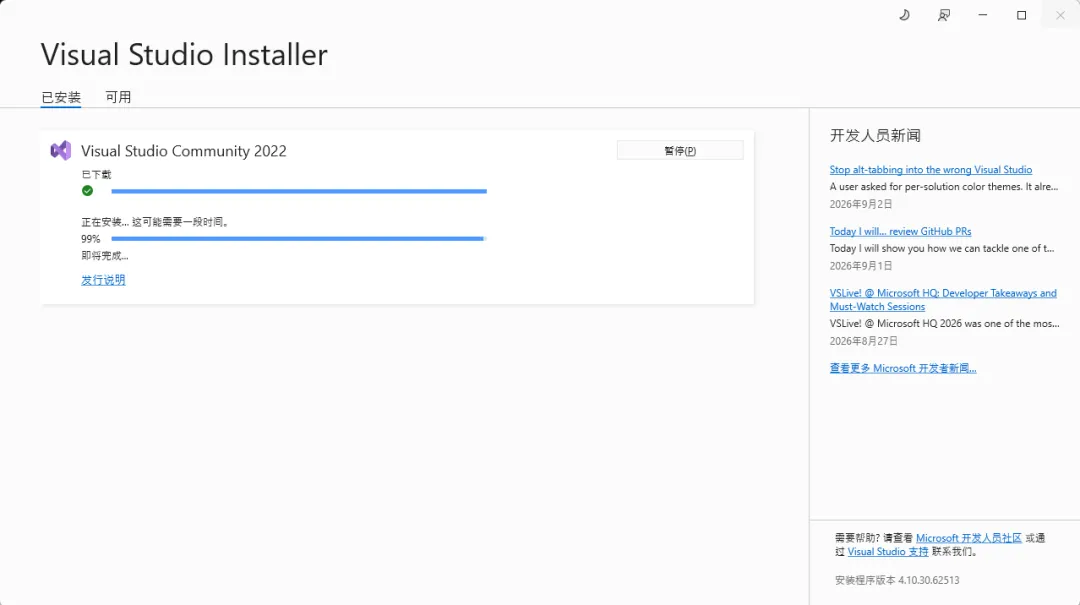The image size is (1080, 605).
Task: Click the Visual Studio Community logo icon
Action: tap(61, 150)
